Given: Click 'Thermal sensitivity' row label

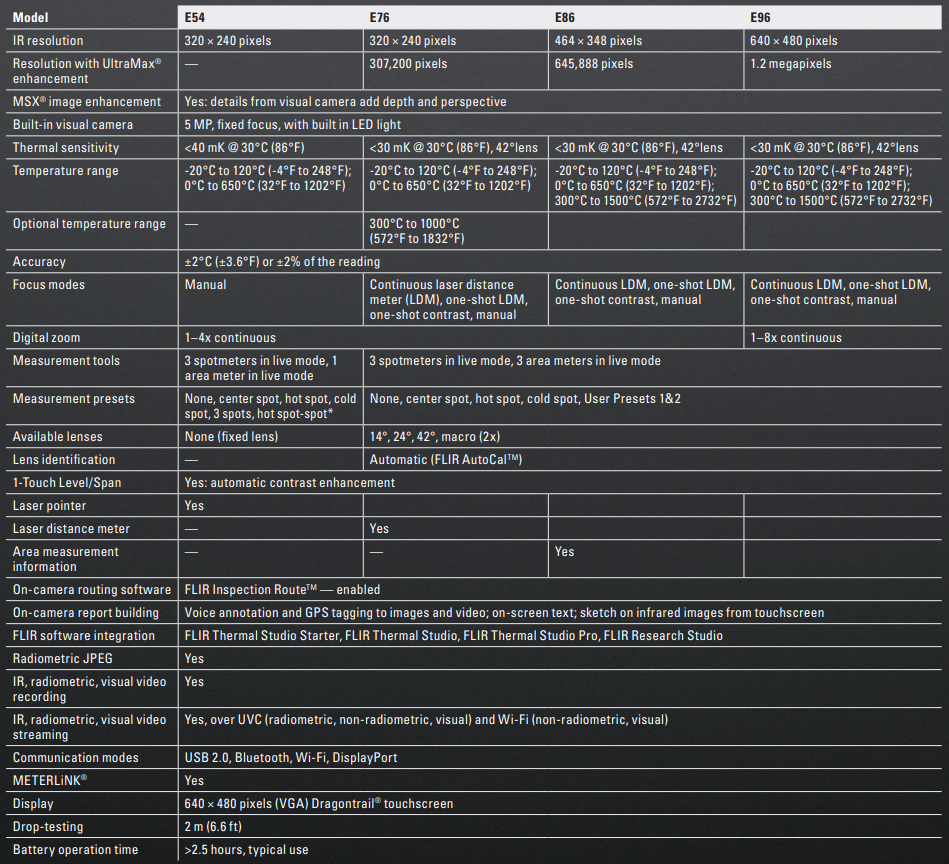Looking at the screenshot, I should click(x=66, y=148).
